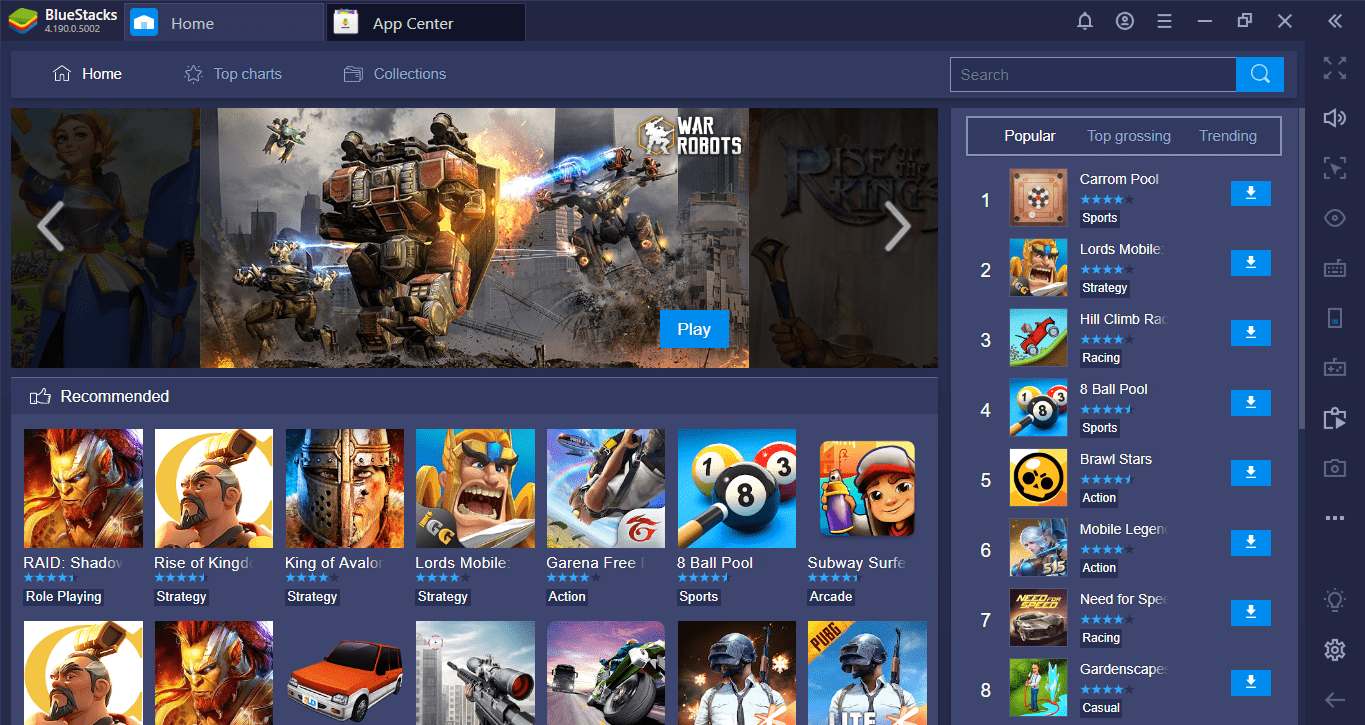The image size is (1365, 725).
Task: Click Brawl Stars title in popular list
Action: tap(1116, 459)
